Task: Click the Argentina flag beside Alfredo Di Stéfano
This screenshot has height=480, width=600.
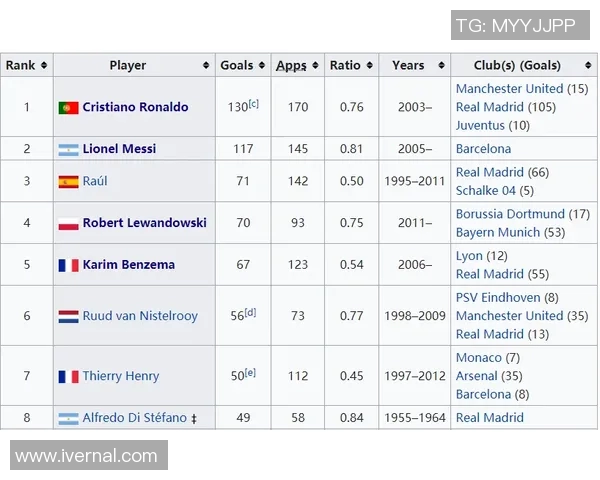Action: tap(68, 418)
